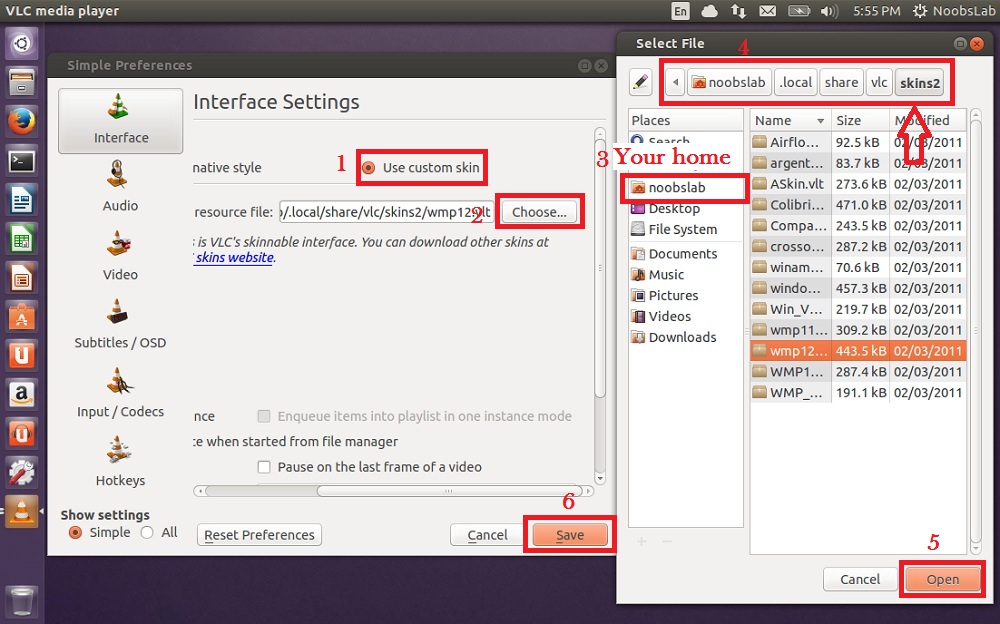
Task: Click the Choose... skin file button
Action: coord(539,212)
